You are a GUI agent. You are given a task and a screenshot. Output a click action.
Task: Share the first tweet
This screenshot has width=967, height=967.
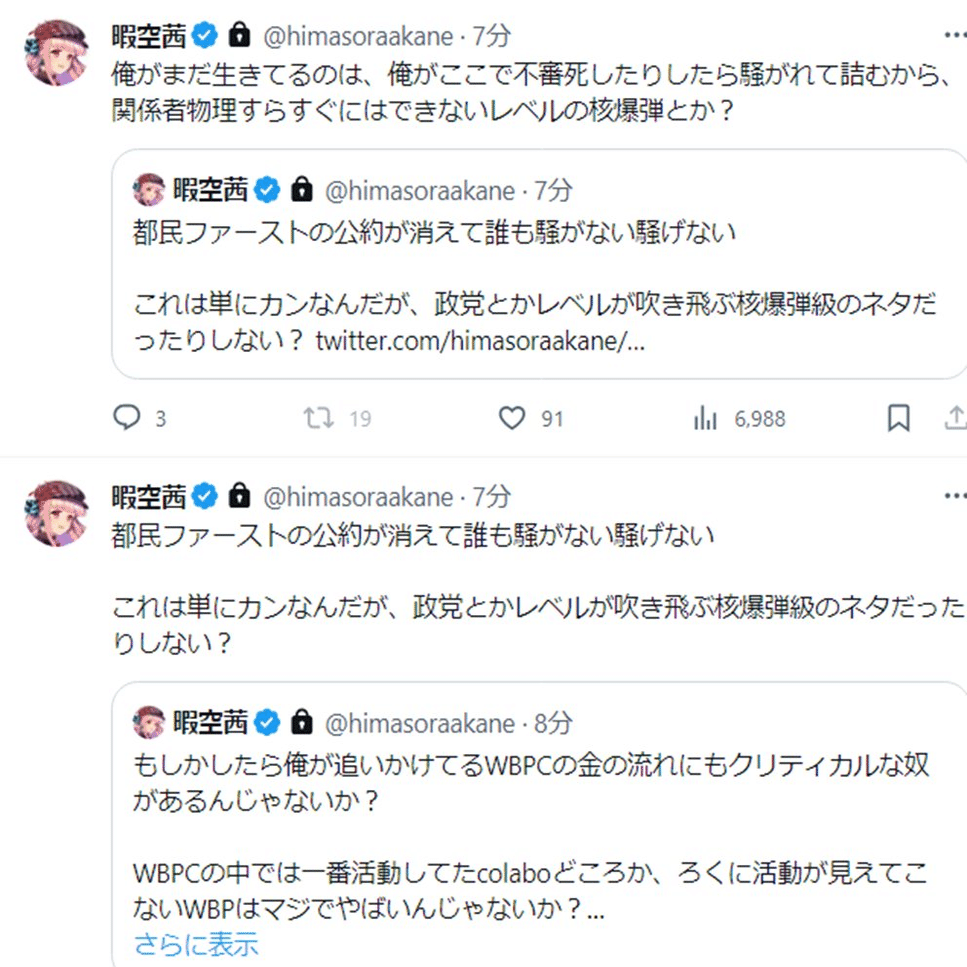(x=955, y=419)
